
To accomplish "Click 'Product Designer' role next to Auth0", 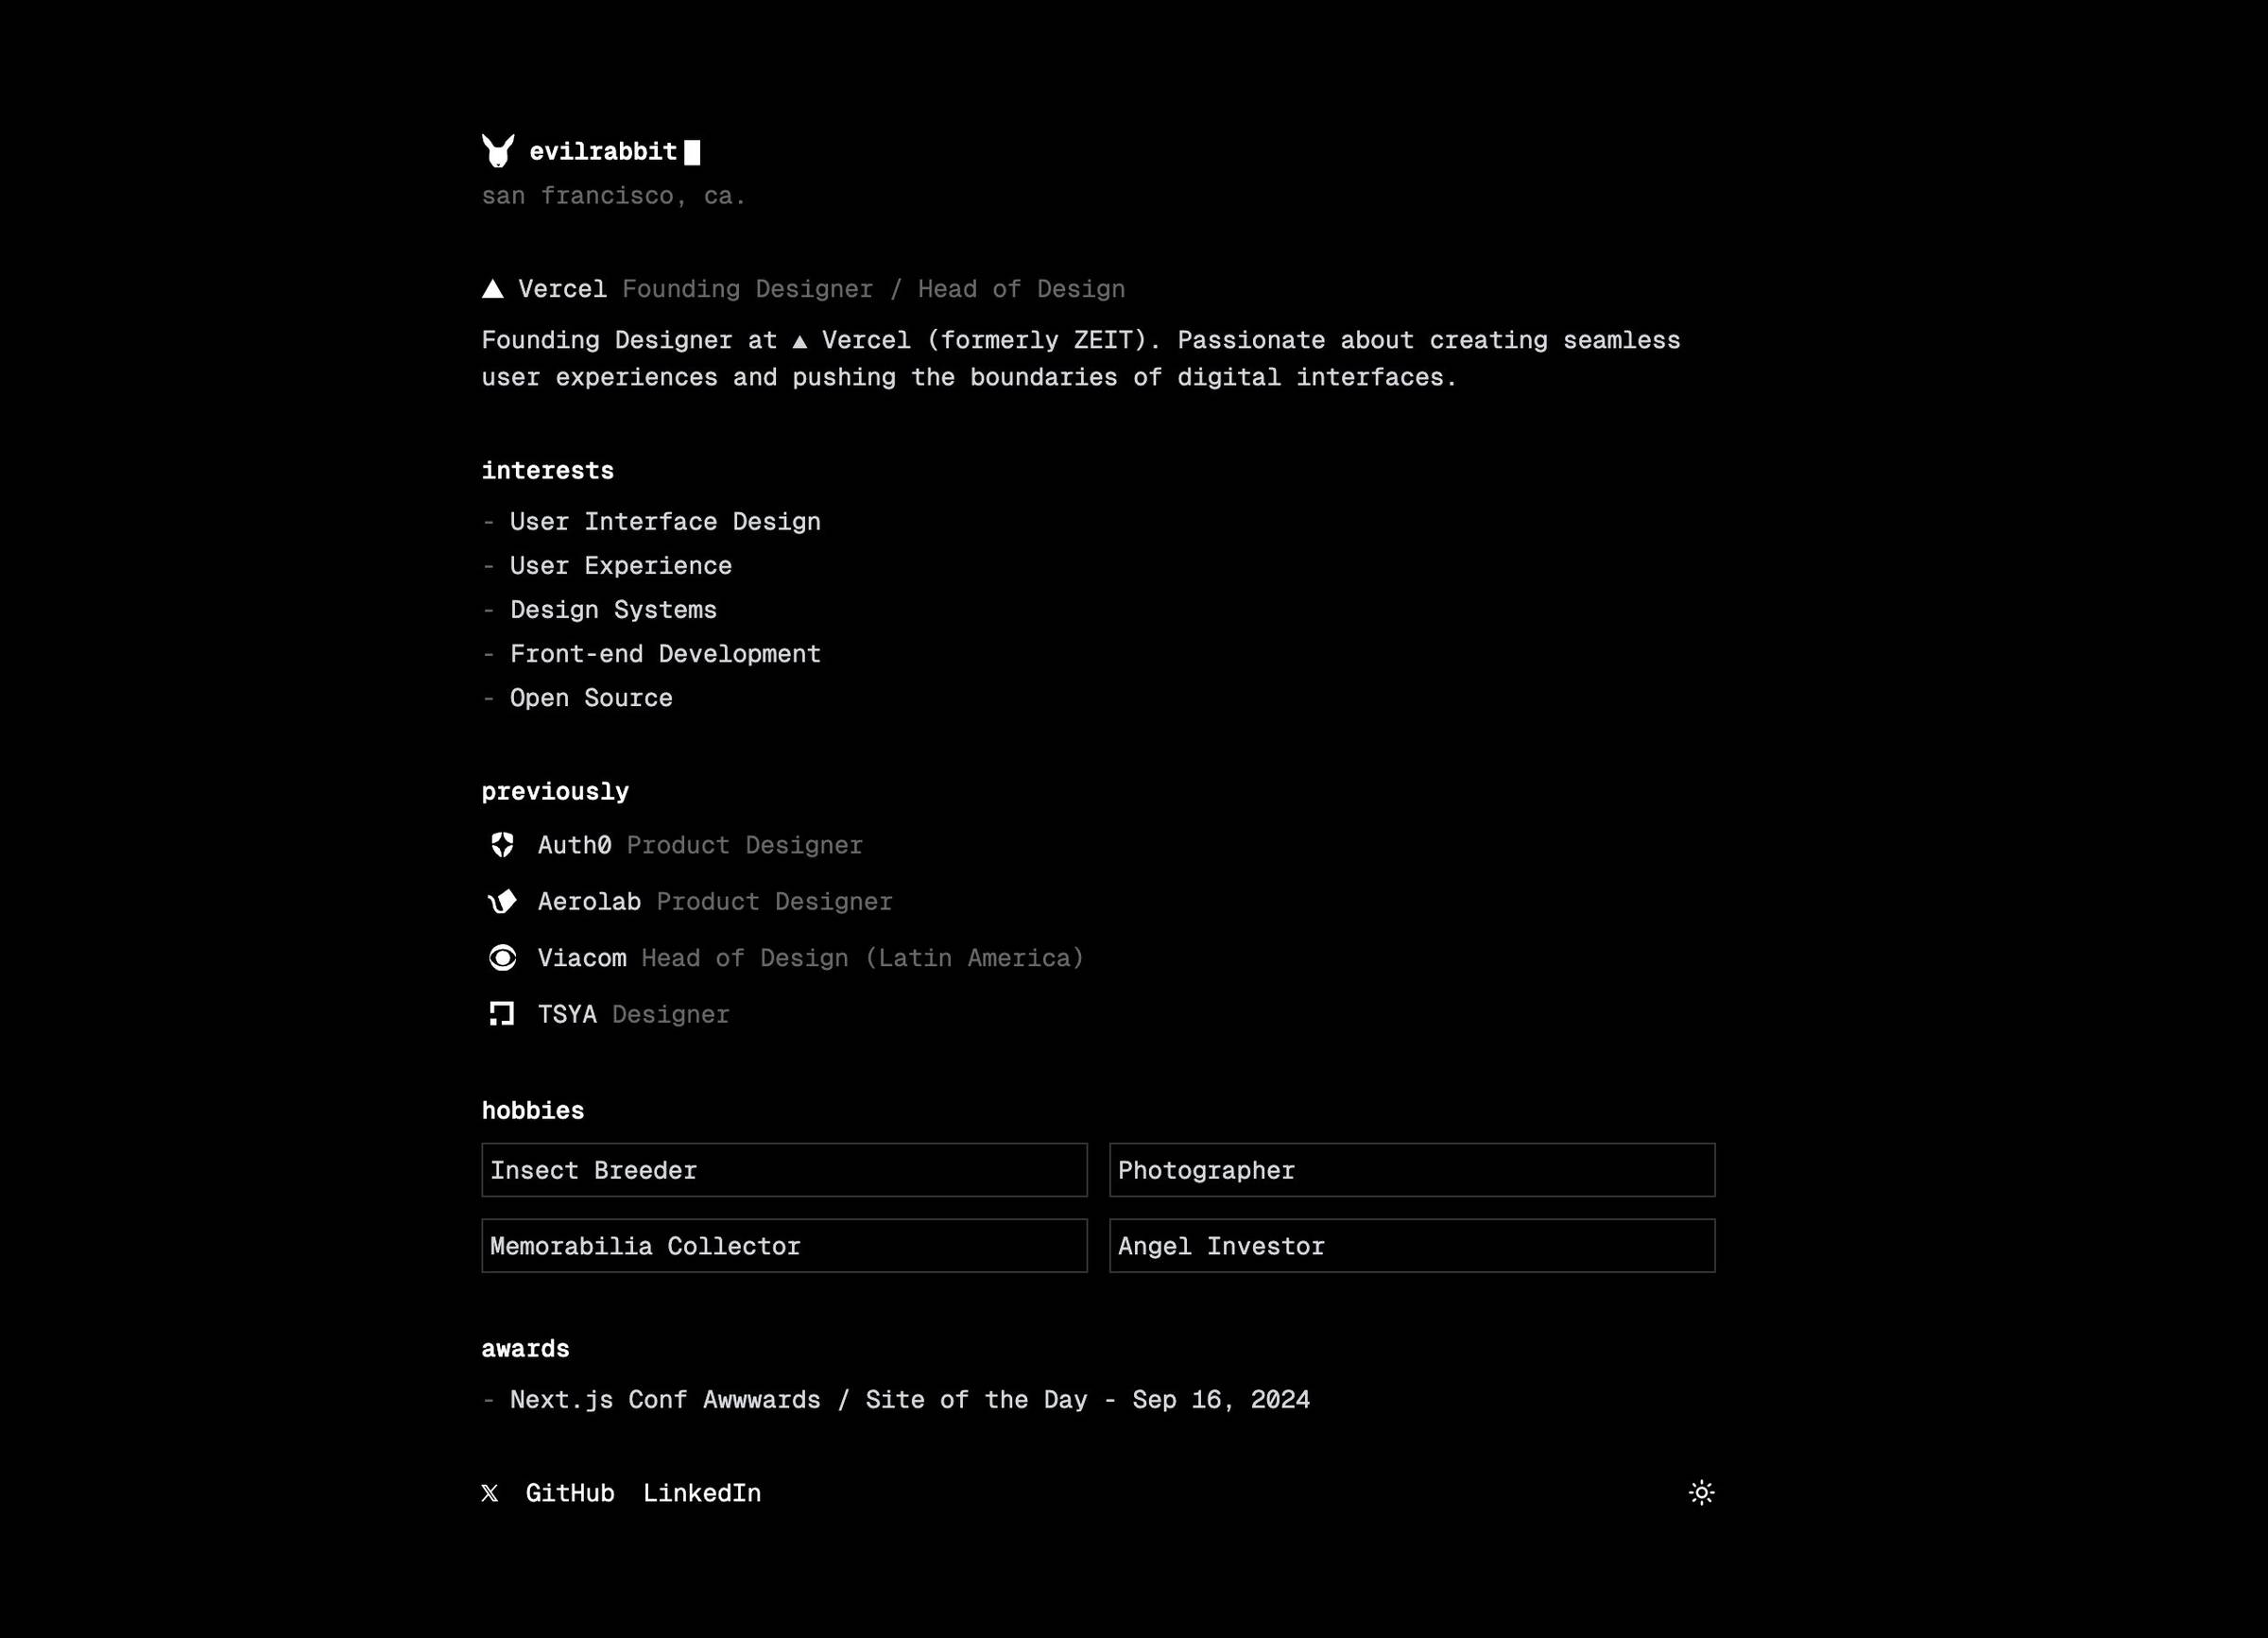I will tap(745, 845).
